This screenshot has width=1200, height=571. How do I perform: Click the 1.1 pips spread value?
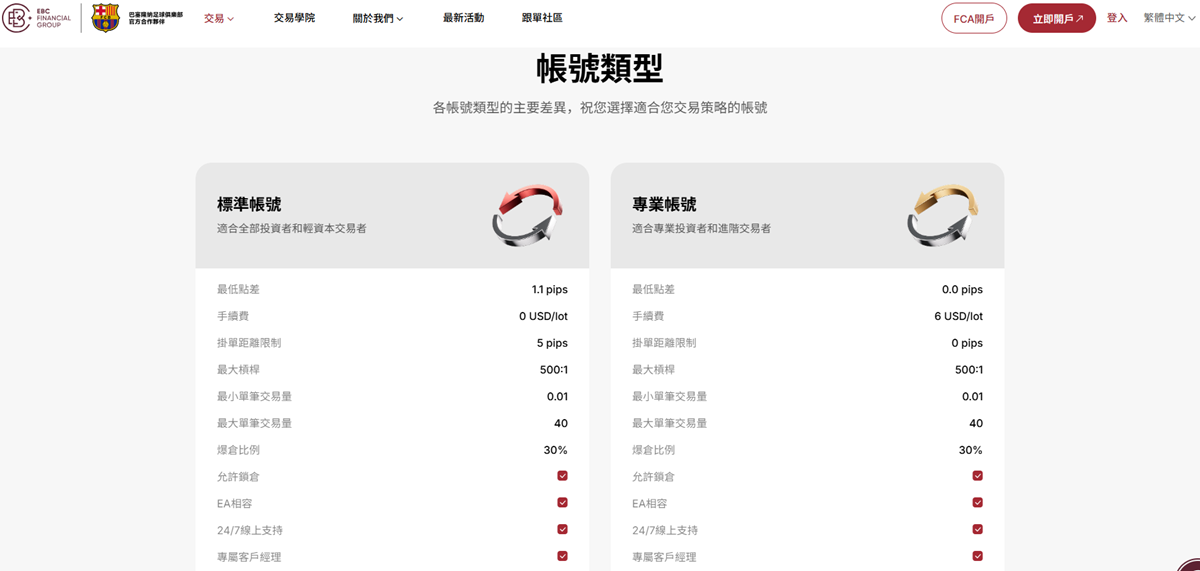(x=550, y=289)
